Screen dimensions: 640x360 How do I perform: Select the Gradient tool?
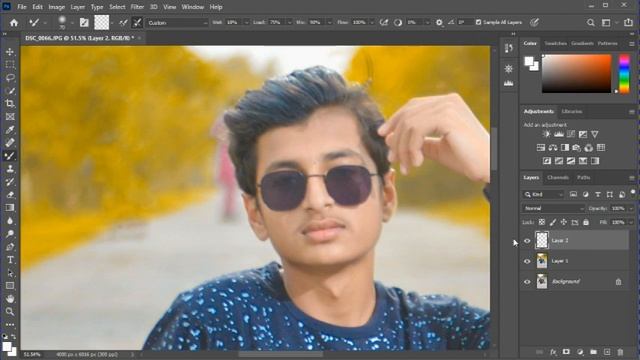click(10, 208)
